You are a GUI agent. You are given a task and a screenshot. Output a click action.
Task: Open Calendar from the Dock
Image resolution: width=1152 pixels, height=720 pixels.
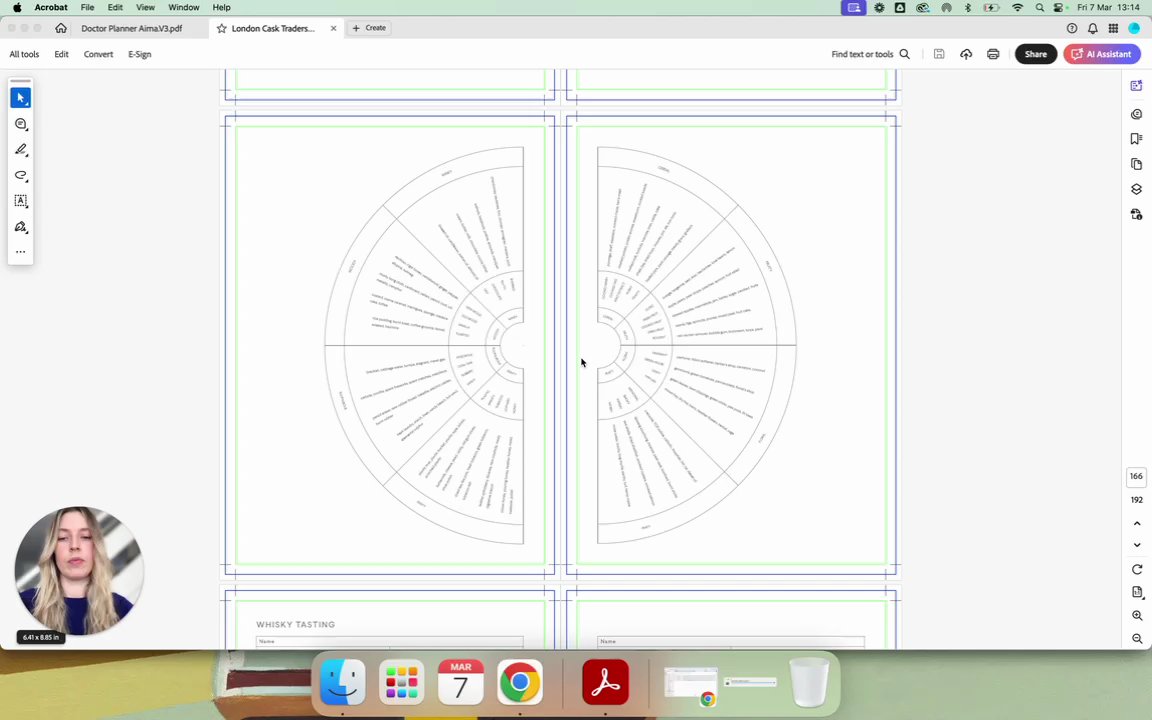tap(461, 683)
